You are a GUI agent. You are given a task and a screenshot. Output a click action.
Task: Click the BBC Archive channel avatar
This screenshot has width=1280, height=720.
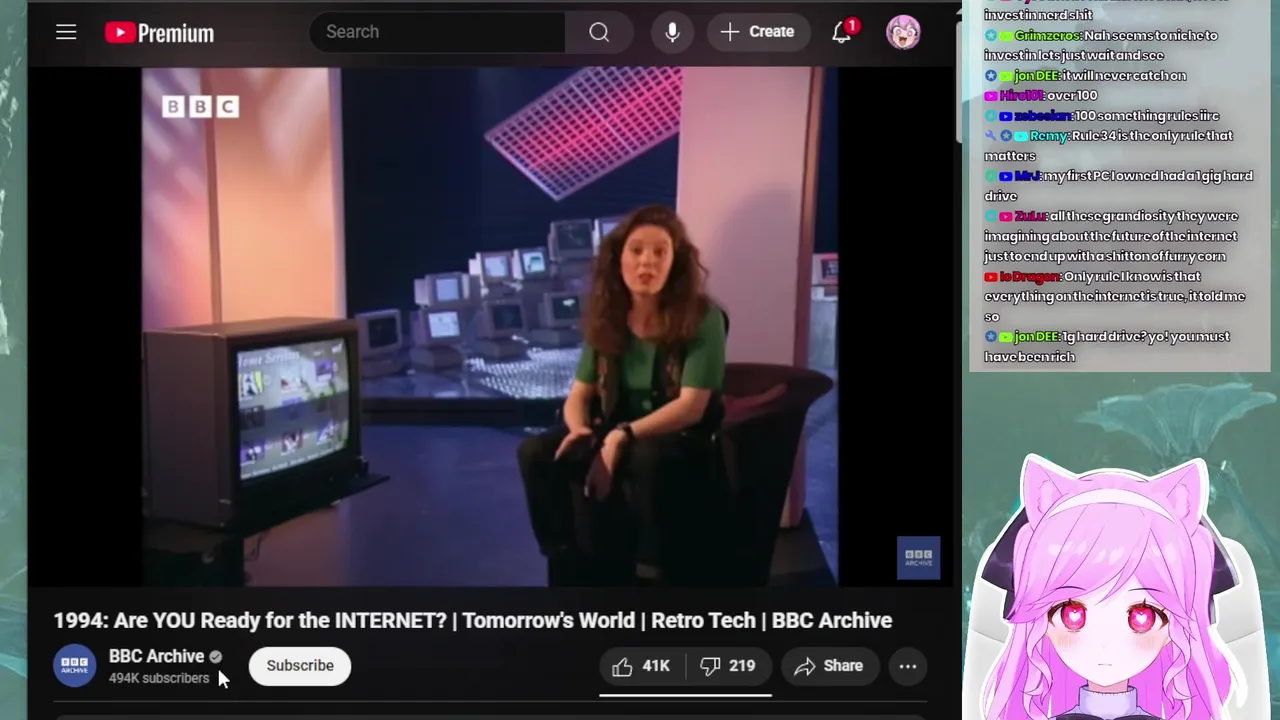click(74, 666)
